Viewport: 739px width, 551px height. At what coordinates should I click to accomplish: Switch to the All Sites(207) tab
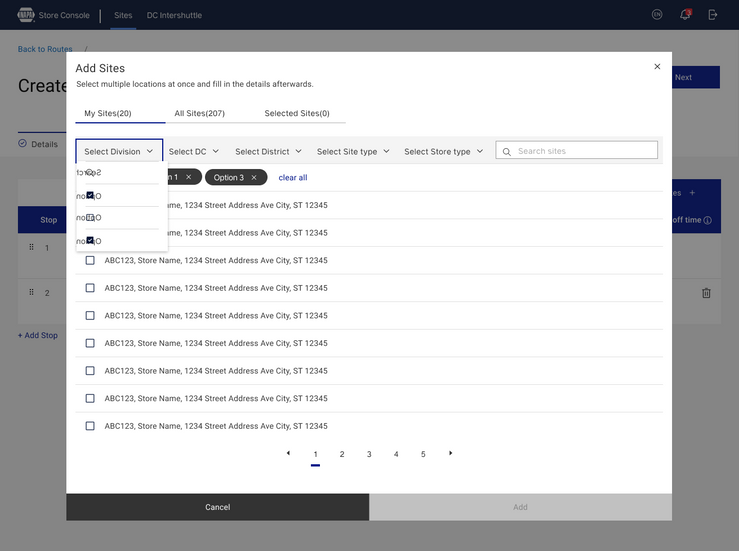(199, 113)
